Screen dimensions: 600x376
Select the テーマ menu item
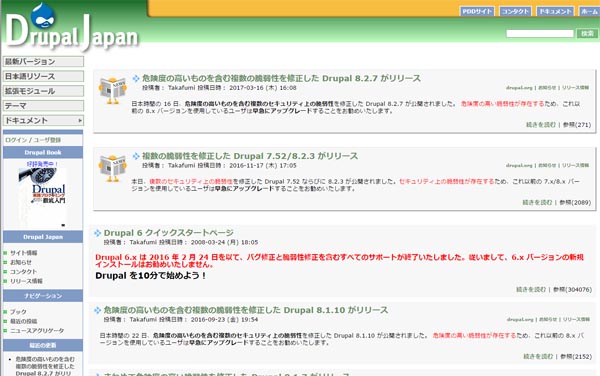coord(43,106)
